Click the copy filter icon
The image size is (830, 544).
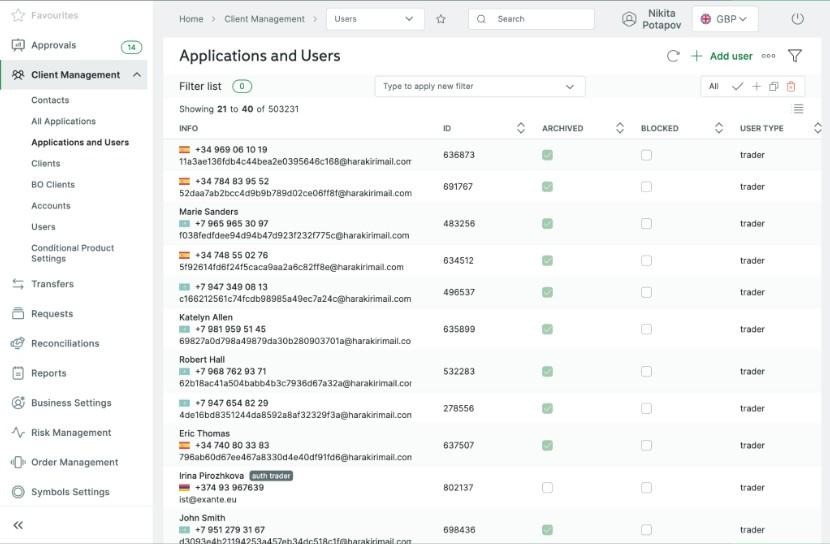pos(773,87)
